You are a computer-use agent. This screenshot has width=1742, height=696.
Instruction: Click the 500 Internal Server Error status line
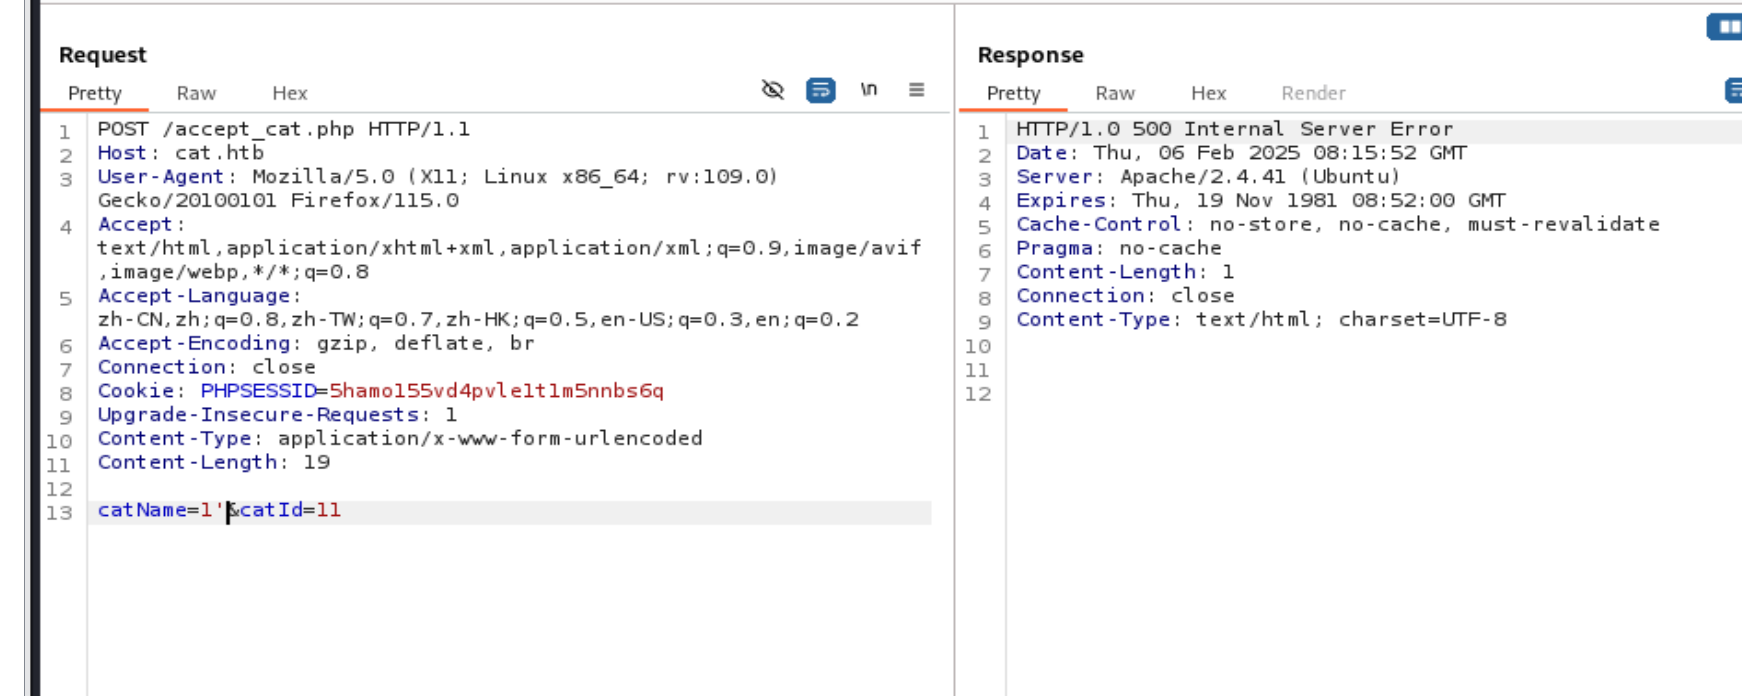coord(1234,129)
